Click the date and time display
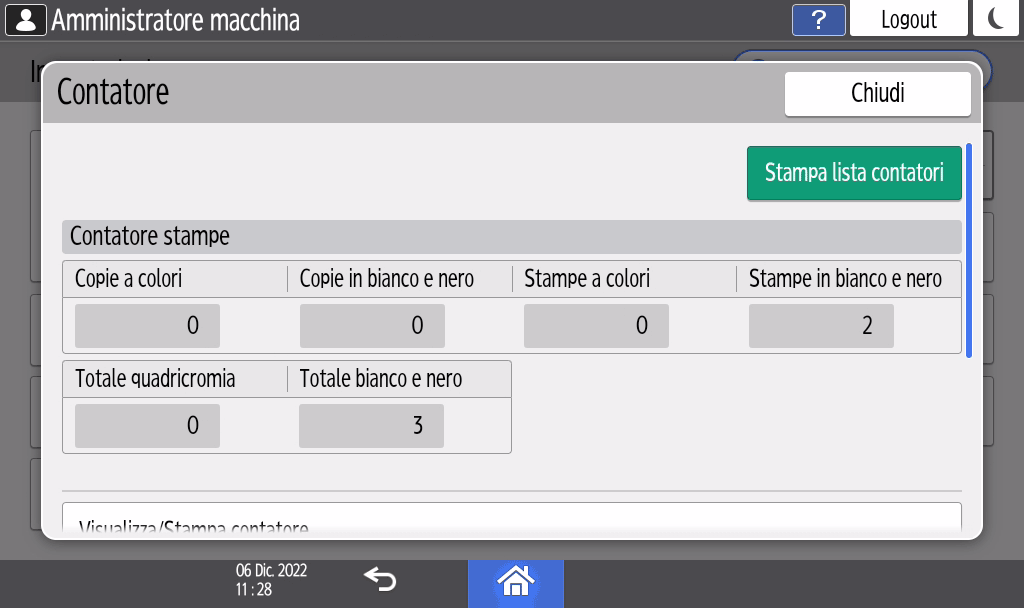The height and width of the screenshot is (608, 1024). 271,580
